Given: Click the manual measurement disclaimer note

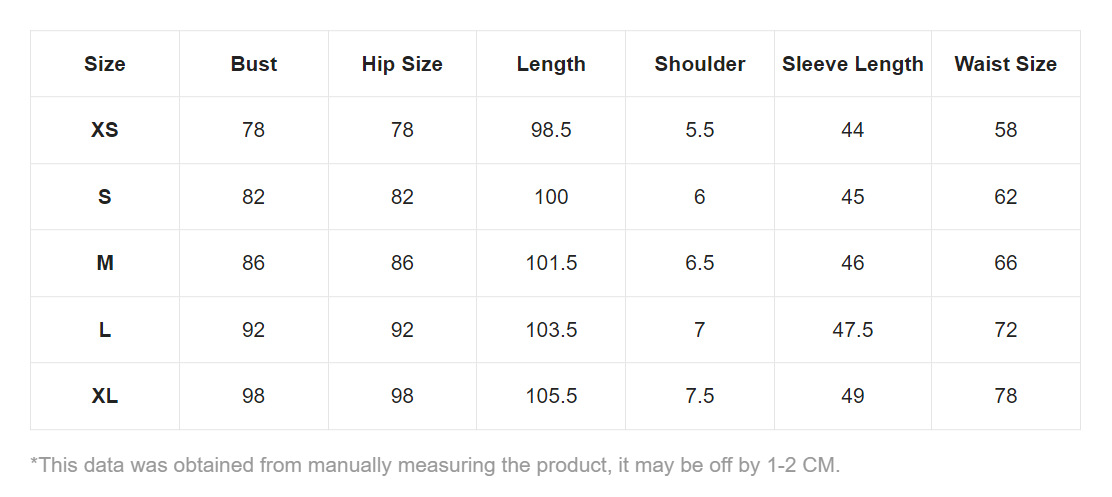Looking at the screenshot, I should pyautogui.click(x=435, y=465).
